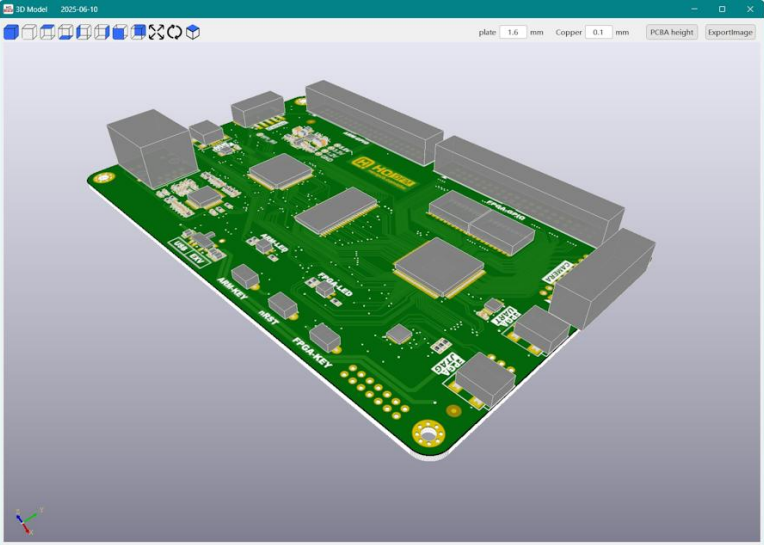Click the Copper thickness input field

pos(598,32)
